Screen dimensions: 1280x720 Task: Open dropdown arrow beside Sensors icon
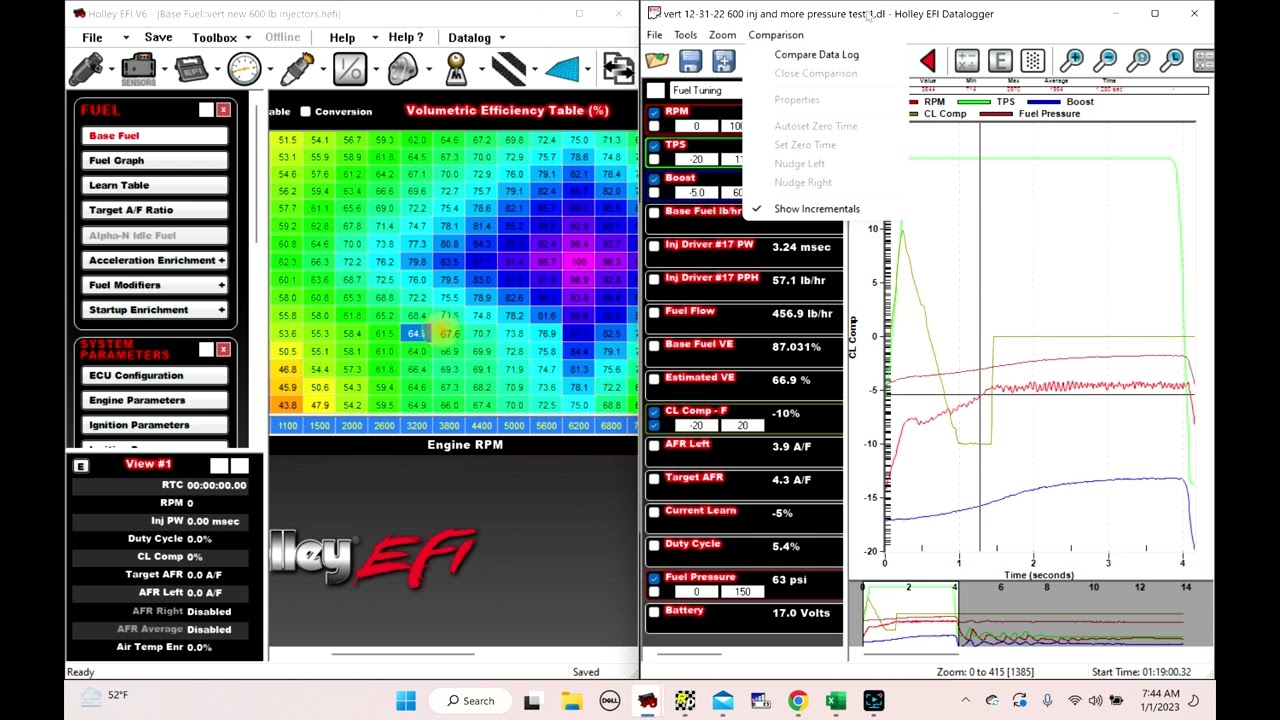[163, 69]
